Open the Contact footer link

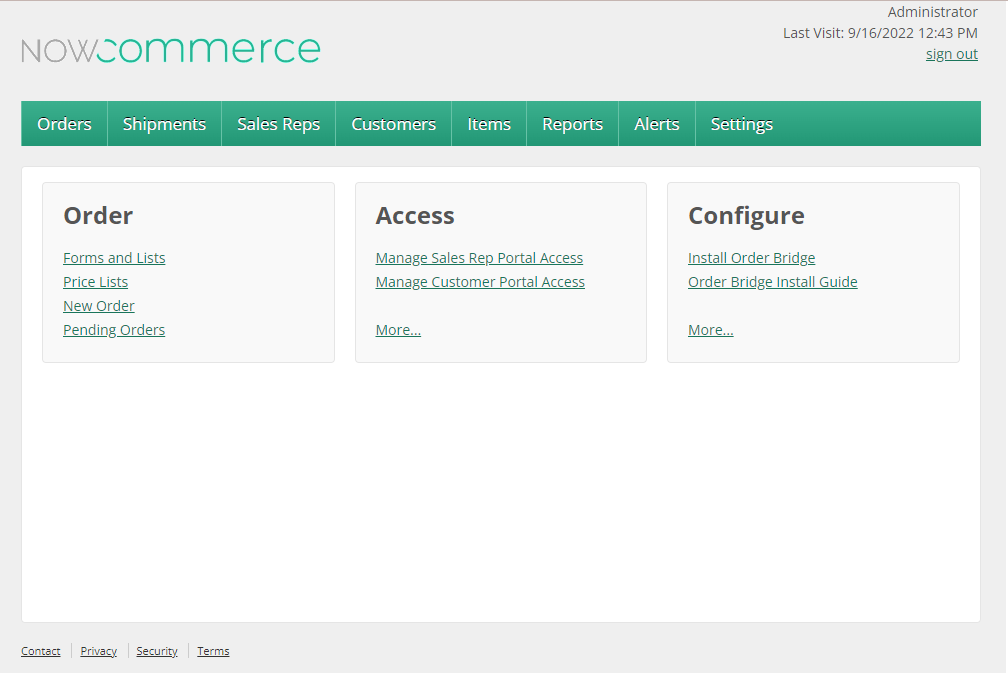(40, 651)
